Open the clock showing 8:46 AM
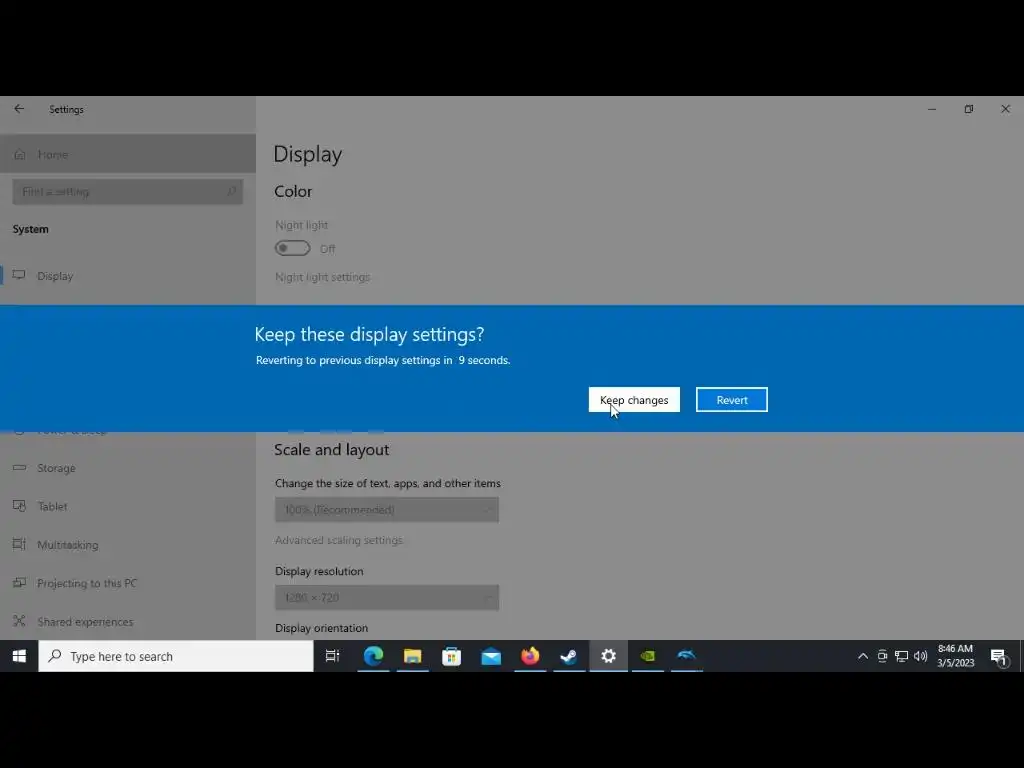 (x=955, y=656)
